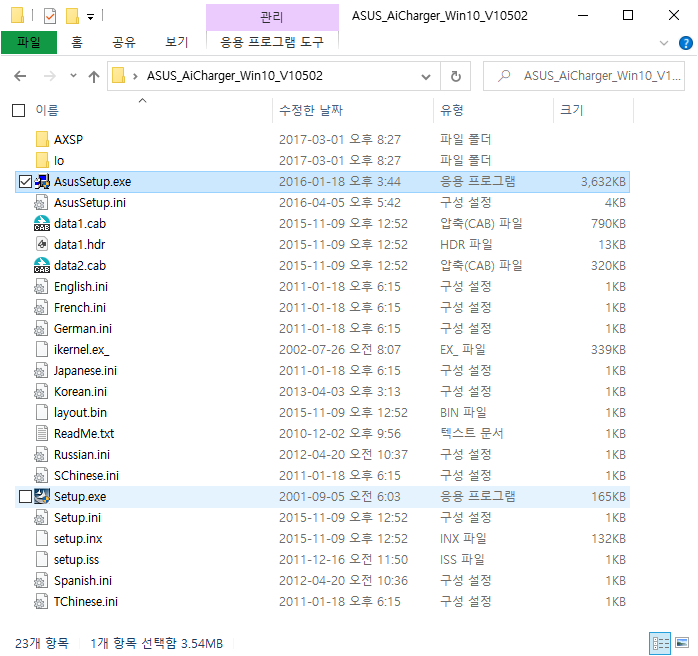Open the 공유 ribbon tab
Image resolution: width=698 pixels, height=656 pixels.
124,42
